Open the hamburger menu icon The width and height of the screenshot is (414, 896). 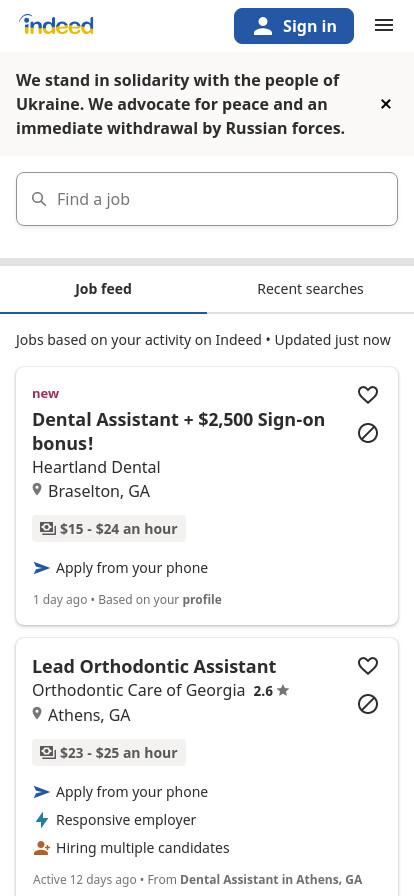click(384, 26)
